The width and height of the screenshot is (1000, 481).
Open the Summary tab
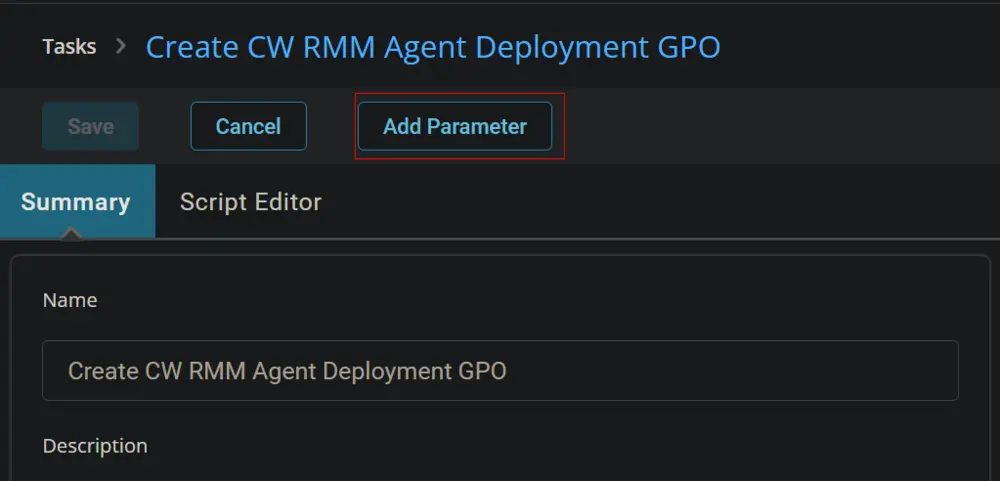(77, 202)
